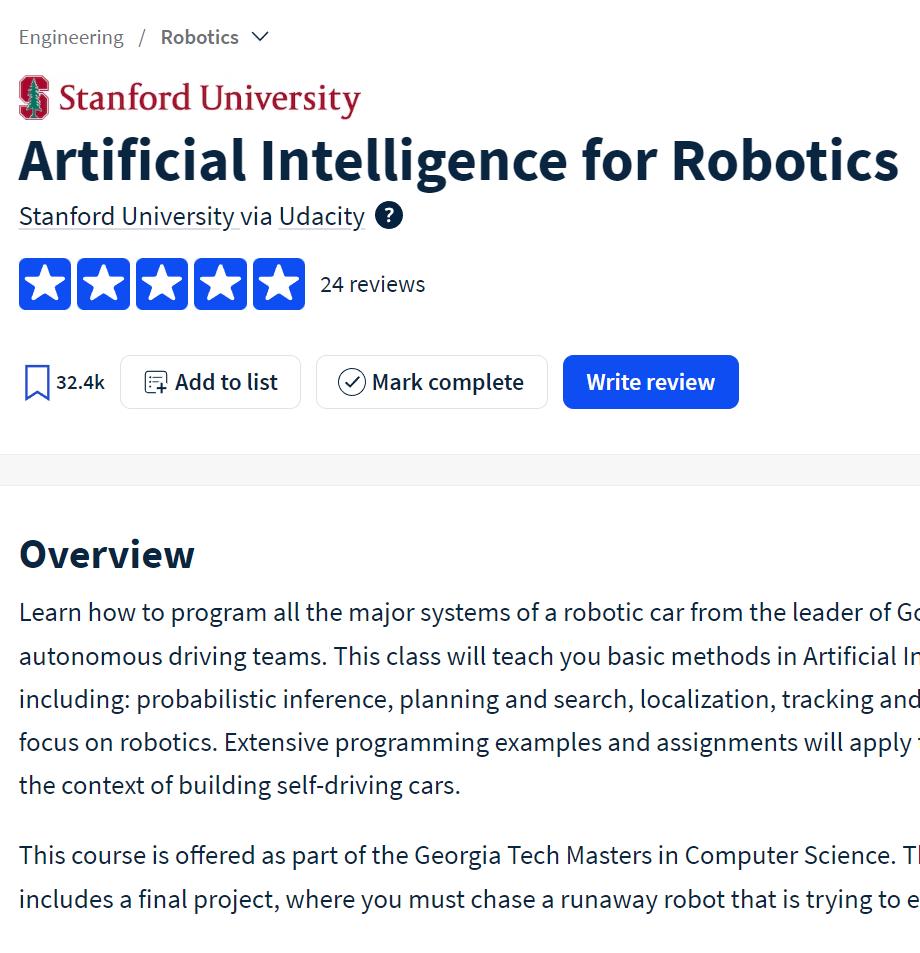
Task: Open the Robotics breadcrumb subject
Action: [x=200, y=37]
